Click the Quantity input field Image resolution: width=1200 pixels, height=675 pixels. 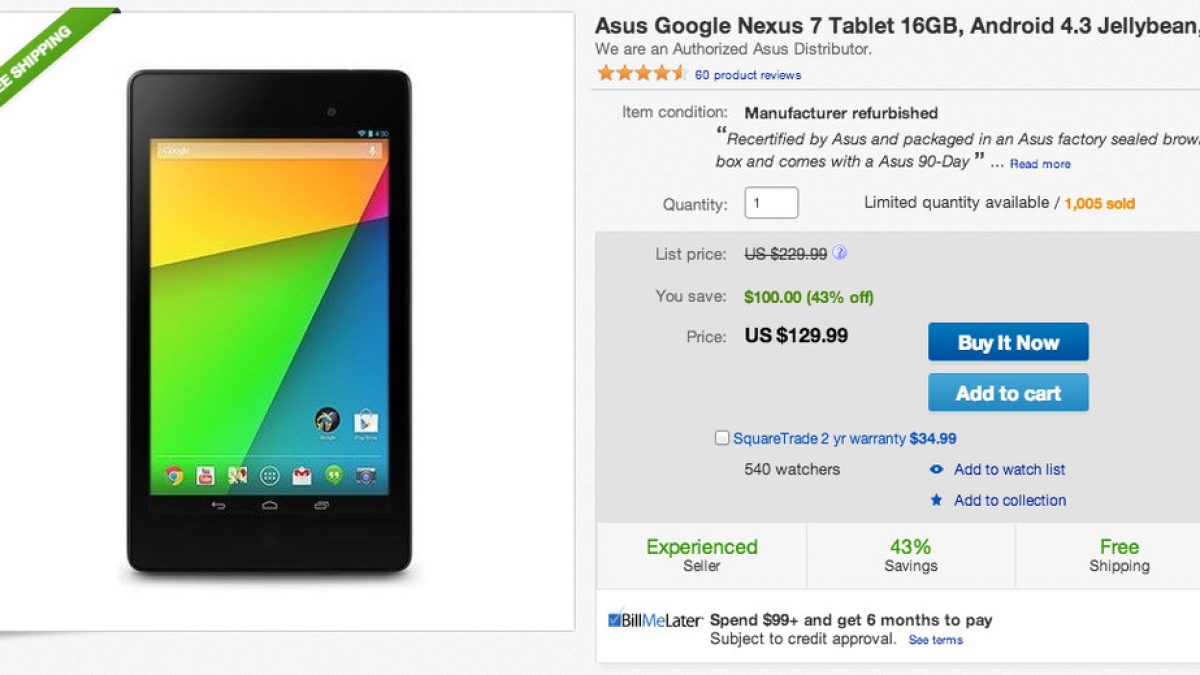tap(771, 203)
